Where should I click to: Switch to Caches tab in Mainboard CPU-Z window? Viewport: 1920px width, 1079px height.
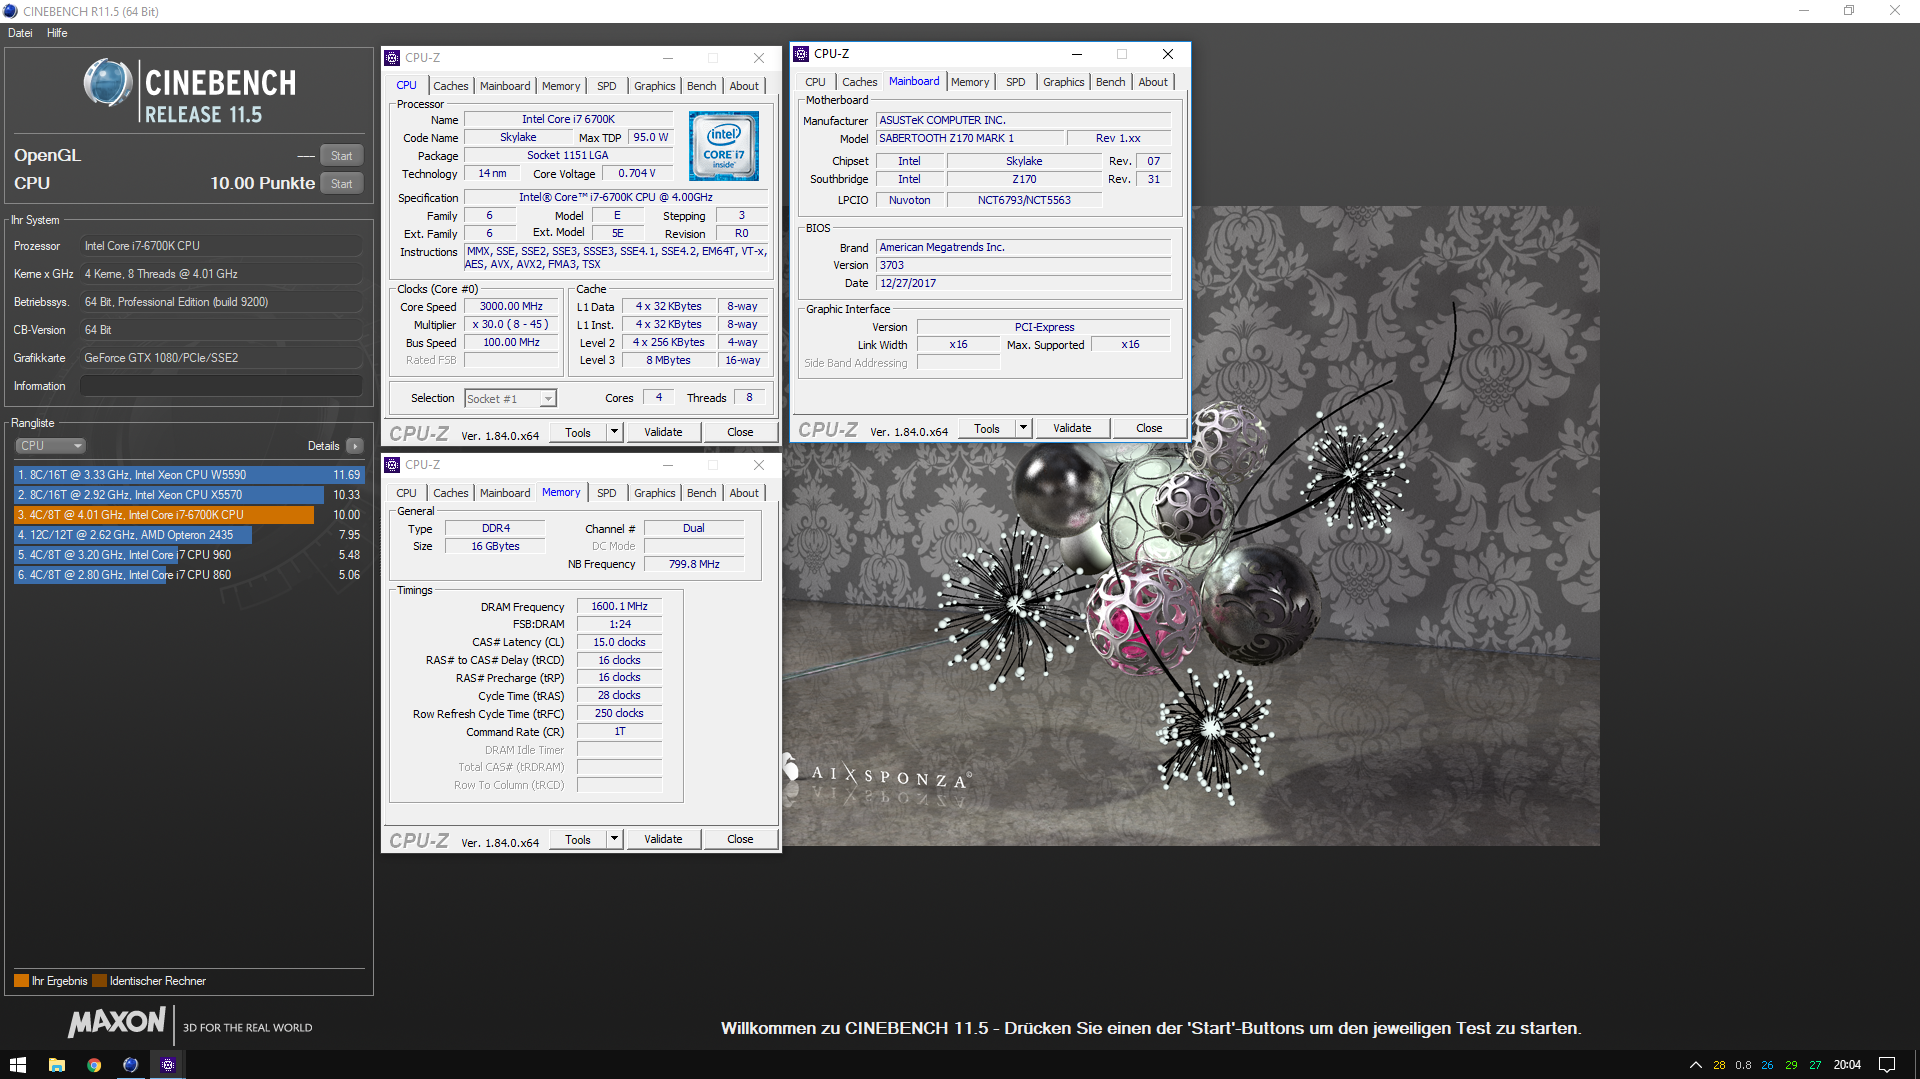[859, 82]
